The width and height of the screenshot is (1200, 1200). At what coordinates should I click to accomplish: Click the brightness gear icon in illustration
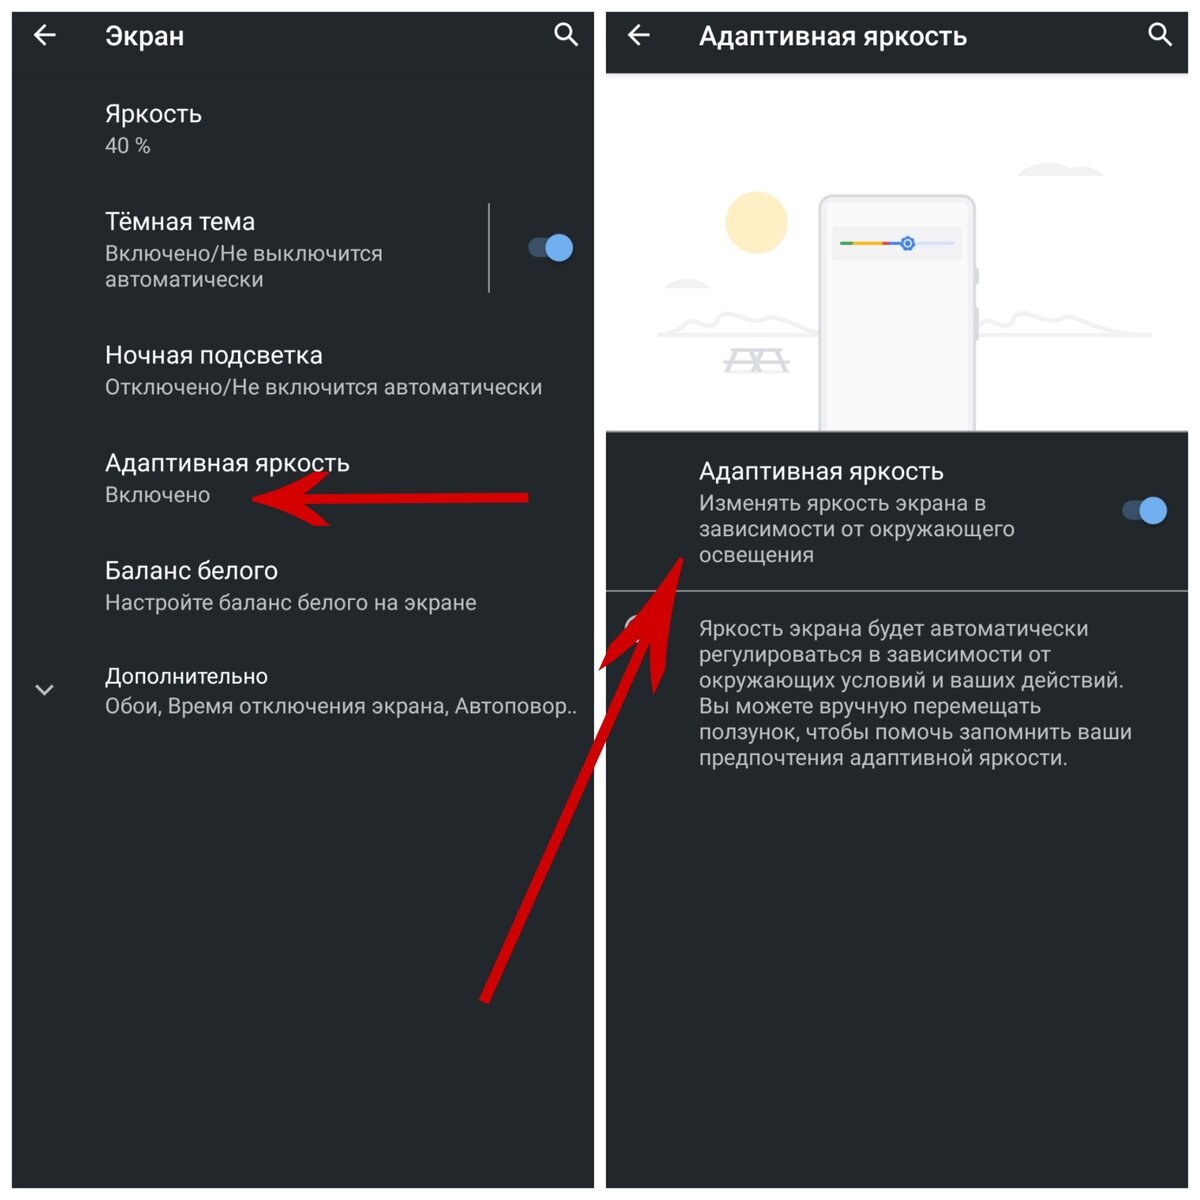click(907, 243)
